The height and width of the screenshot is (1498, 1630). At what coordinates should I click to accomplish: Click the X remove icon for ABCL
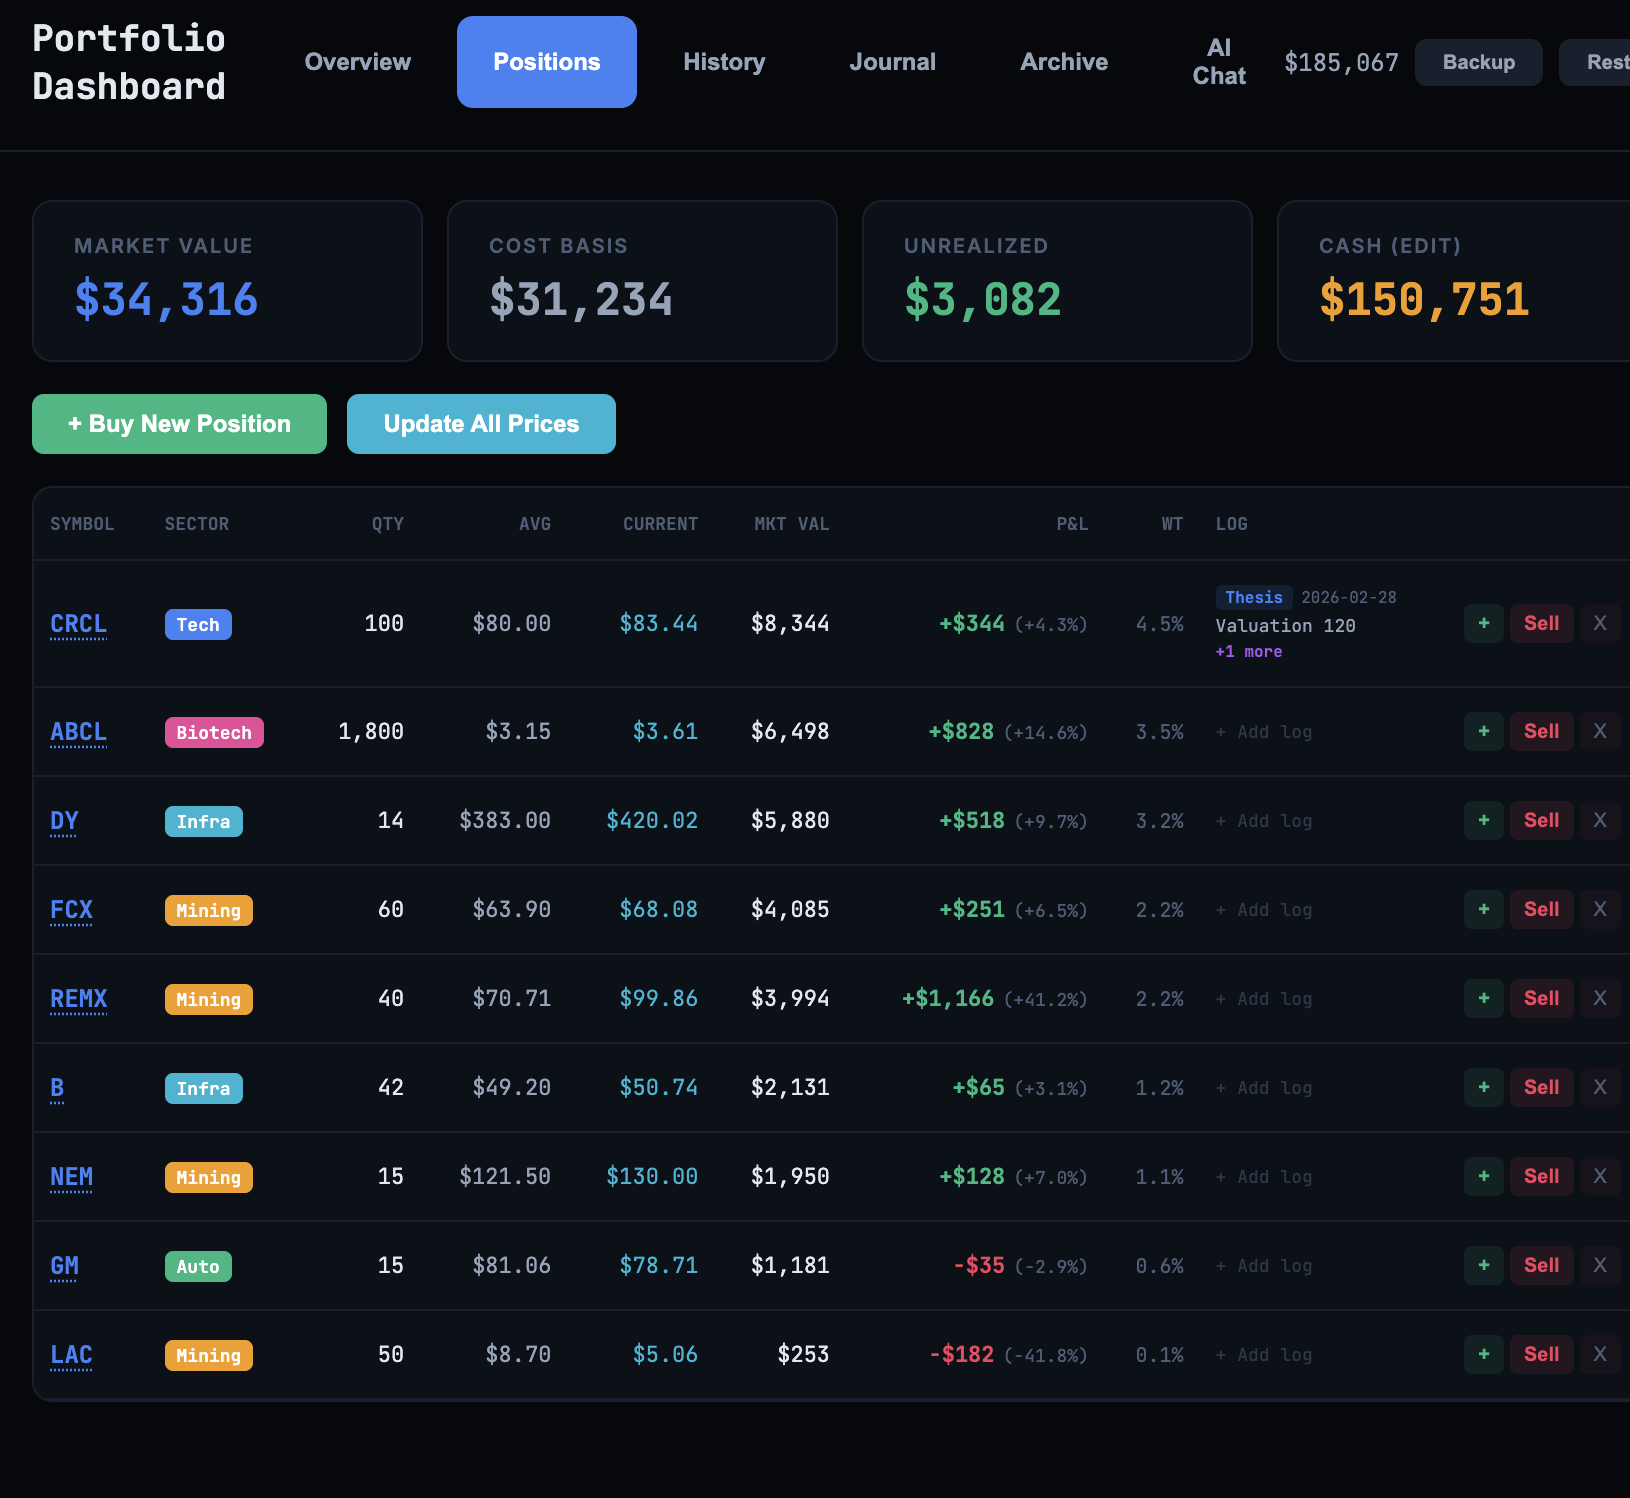[x=1599, y=731]
